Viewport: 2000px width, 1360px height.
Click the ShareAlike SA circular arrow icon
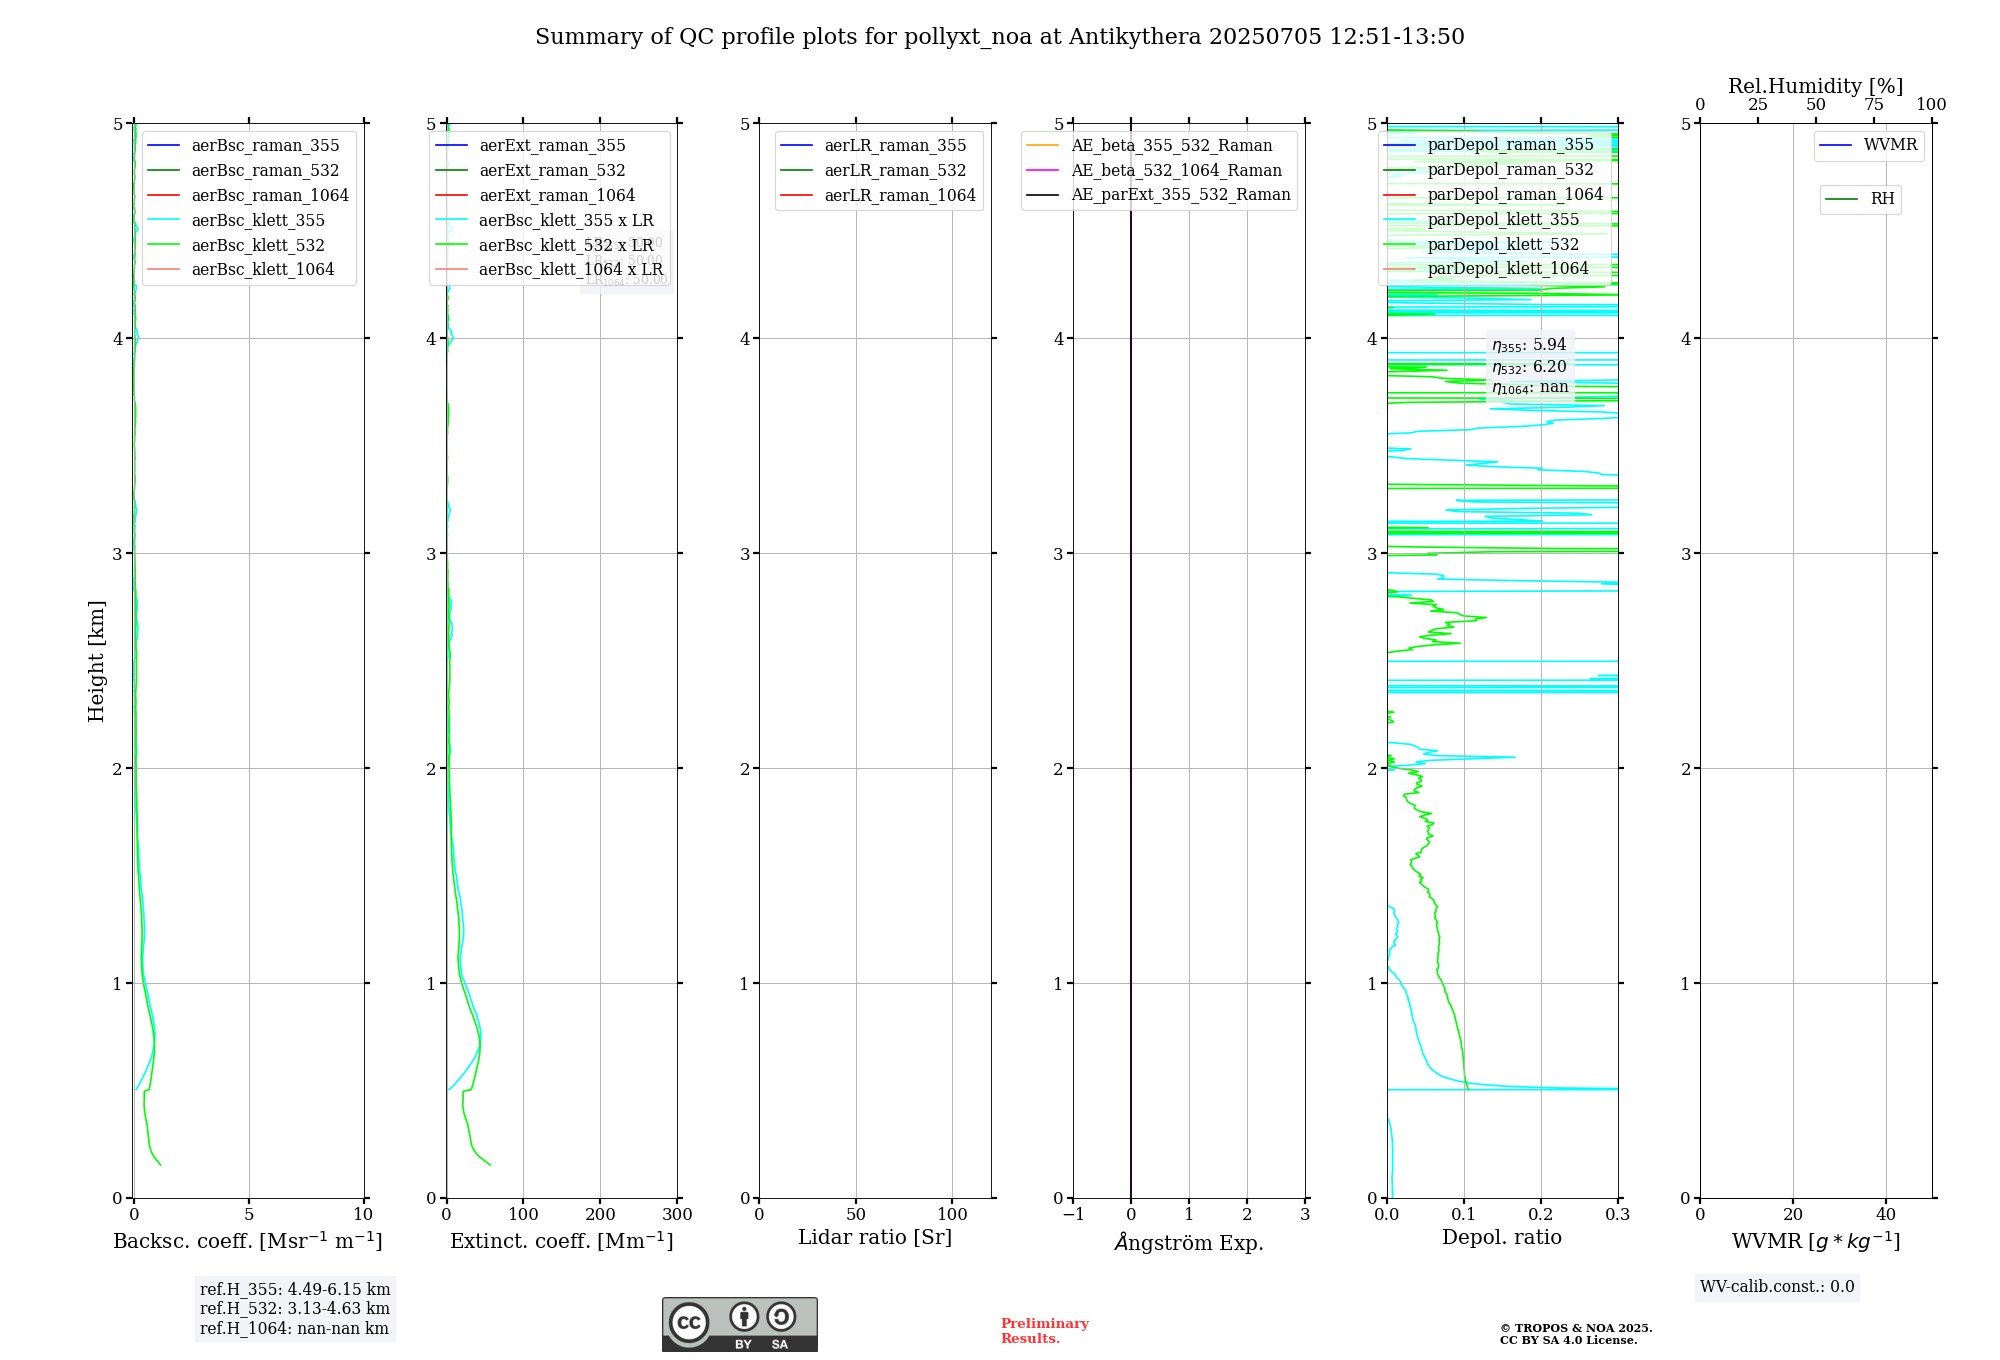781,1317
